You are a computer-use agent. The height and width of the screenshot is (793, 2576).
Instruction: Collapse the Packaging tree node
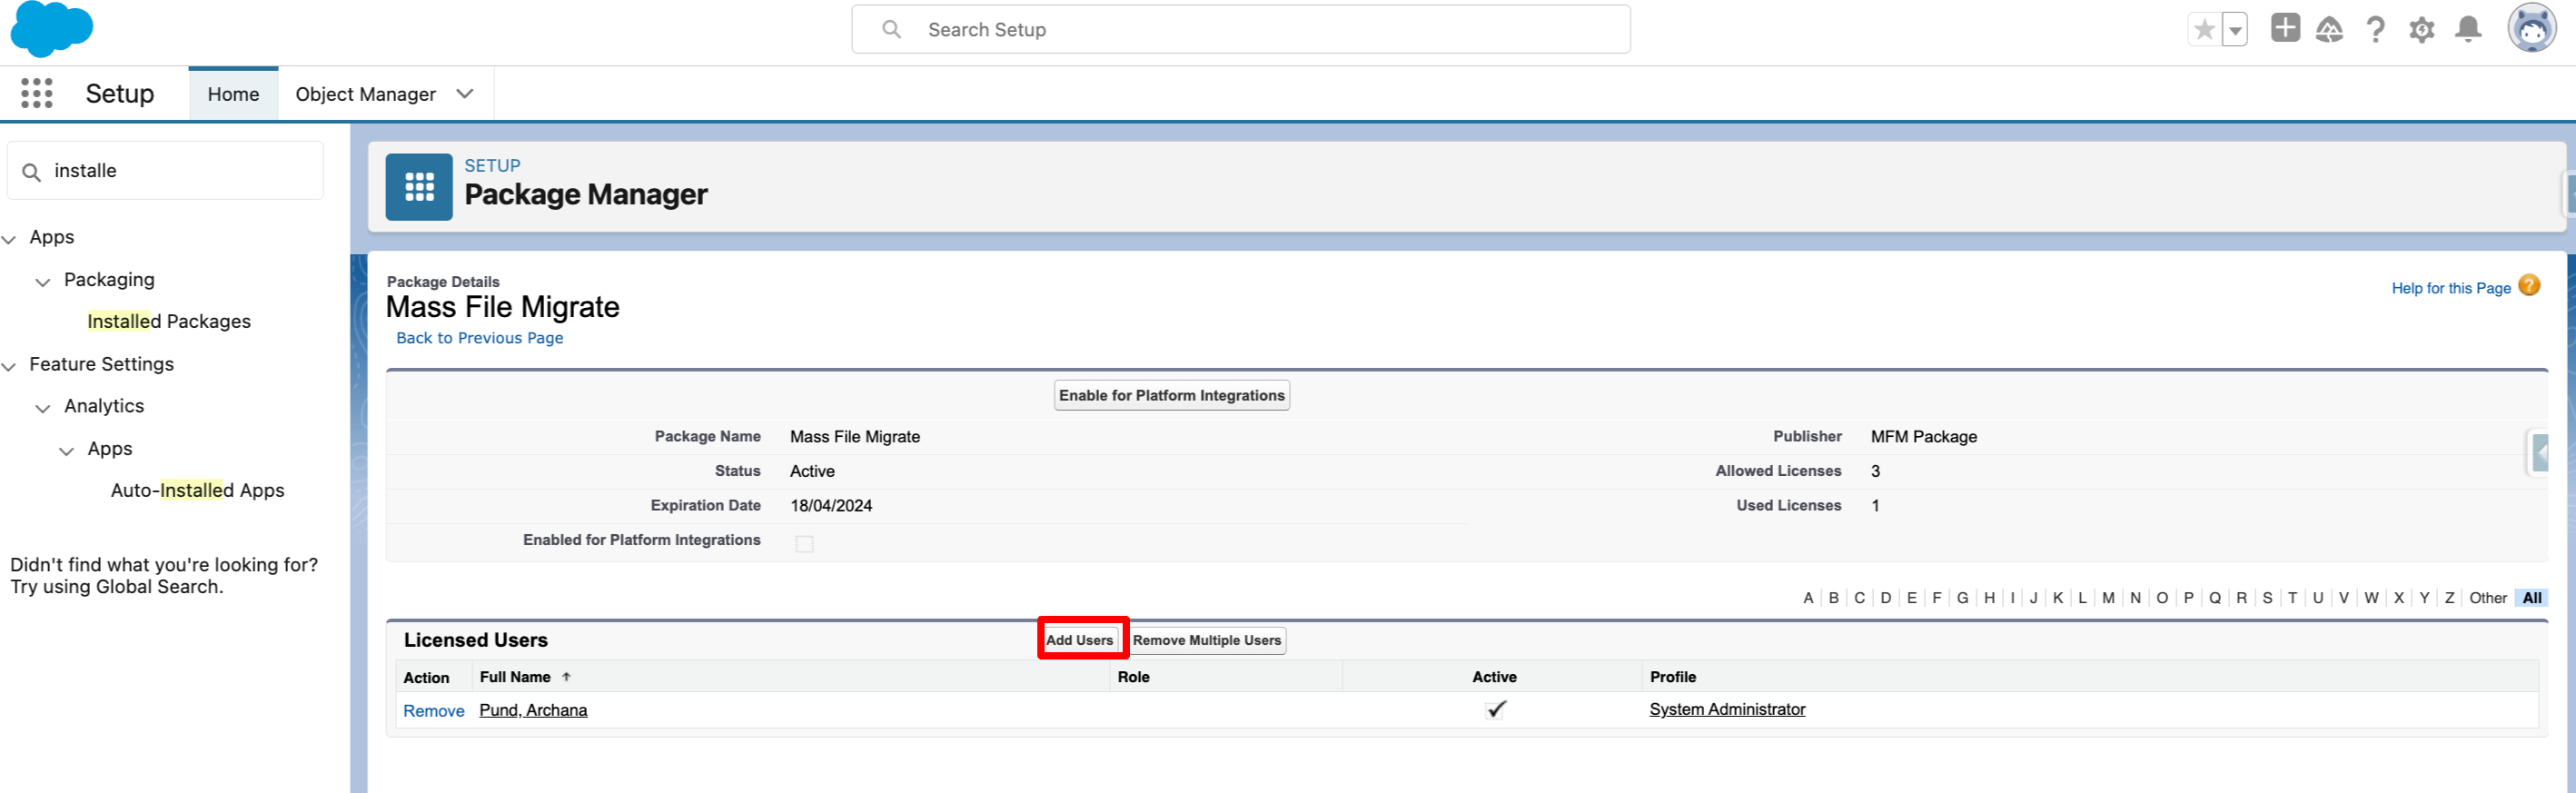click(x=43, y=282)
